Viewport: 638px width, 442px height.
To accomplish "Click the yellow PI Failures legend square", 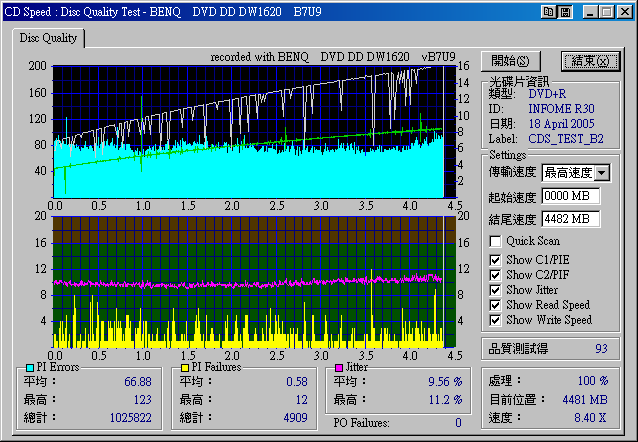I will (x=185, y=368).
